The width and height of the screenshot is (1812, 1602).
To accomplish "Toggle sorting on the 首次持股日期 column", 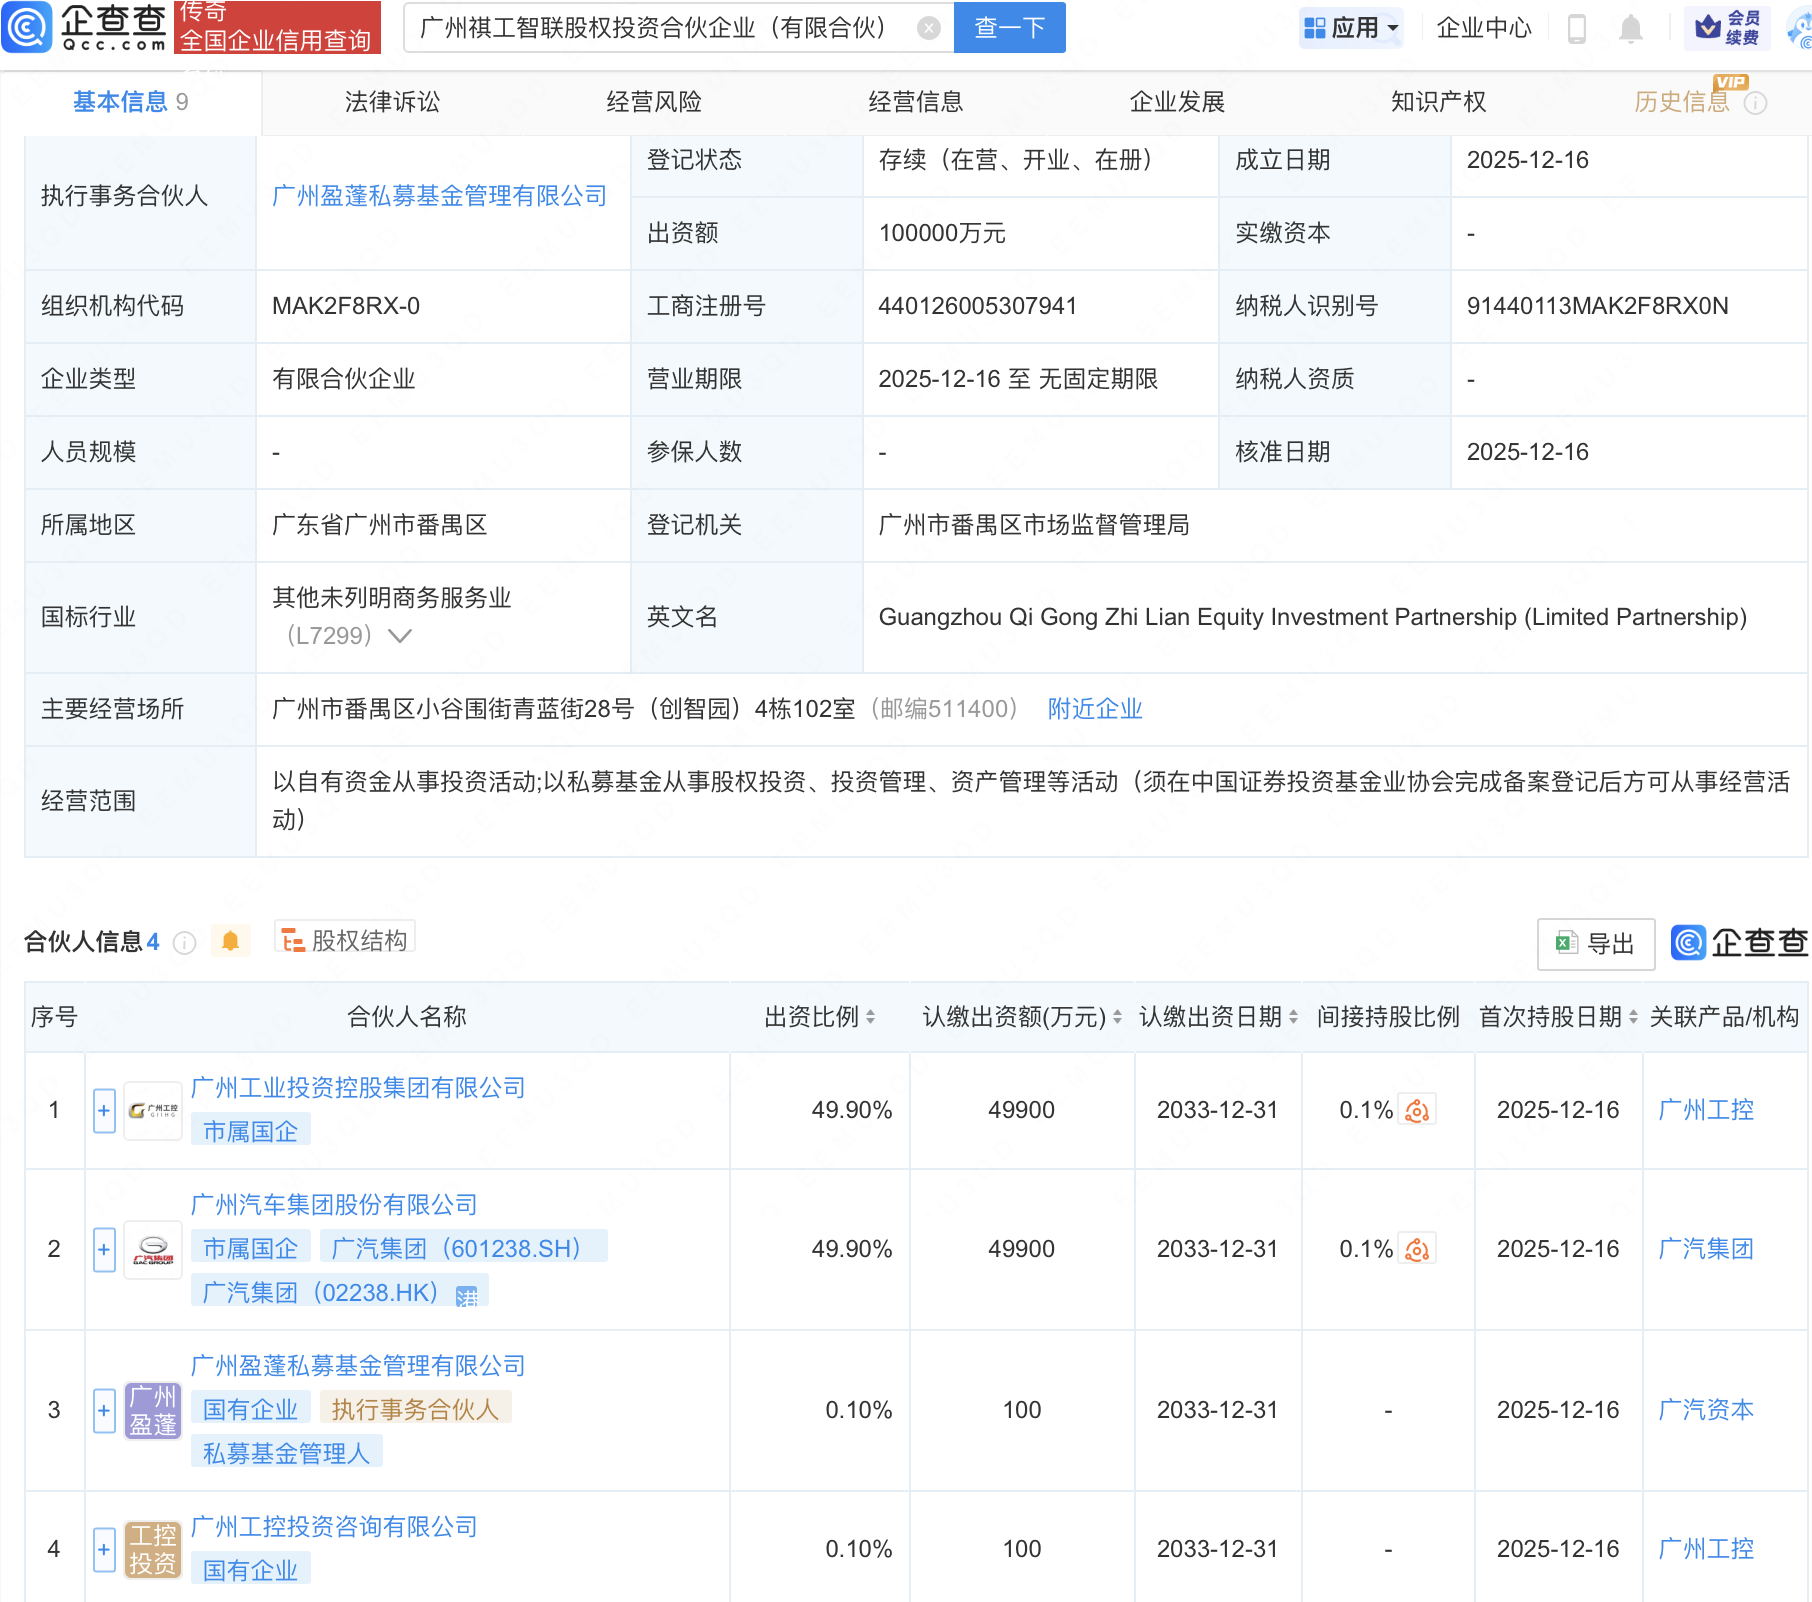I will click(x=1633, y=1016).
